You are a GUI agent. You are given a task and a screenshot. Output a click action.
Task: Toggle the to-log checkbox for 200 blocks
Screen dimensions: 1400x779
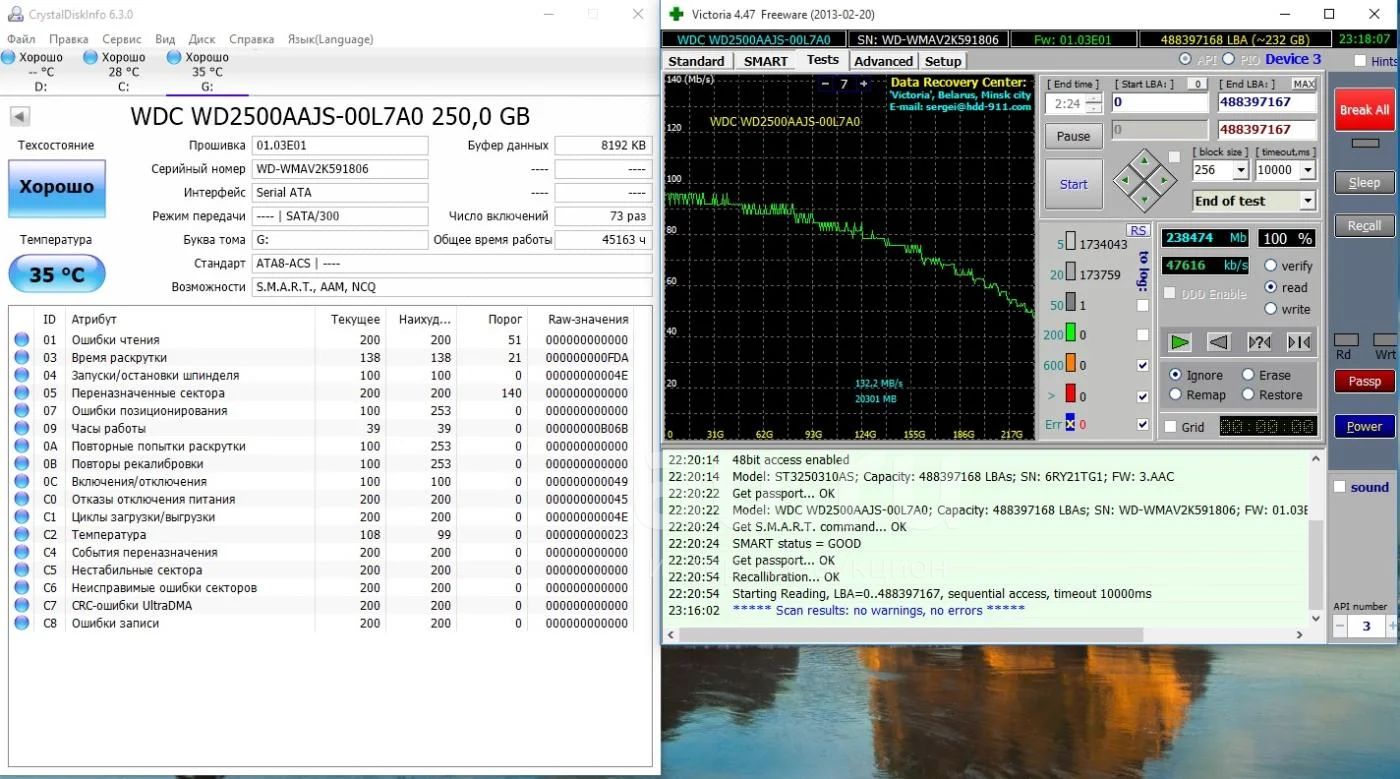point(1143,335)
